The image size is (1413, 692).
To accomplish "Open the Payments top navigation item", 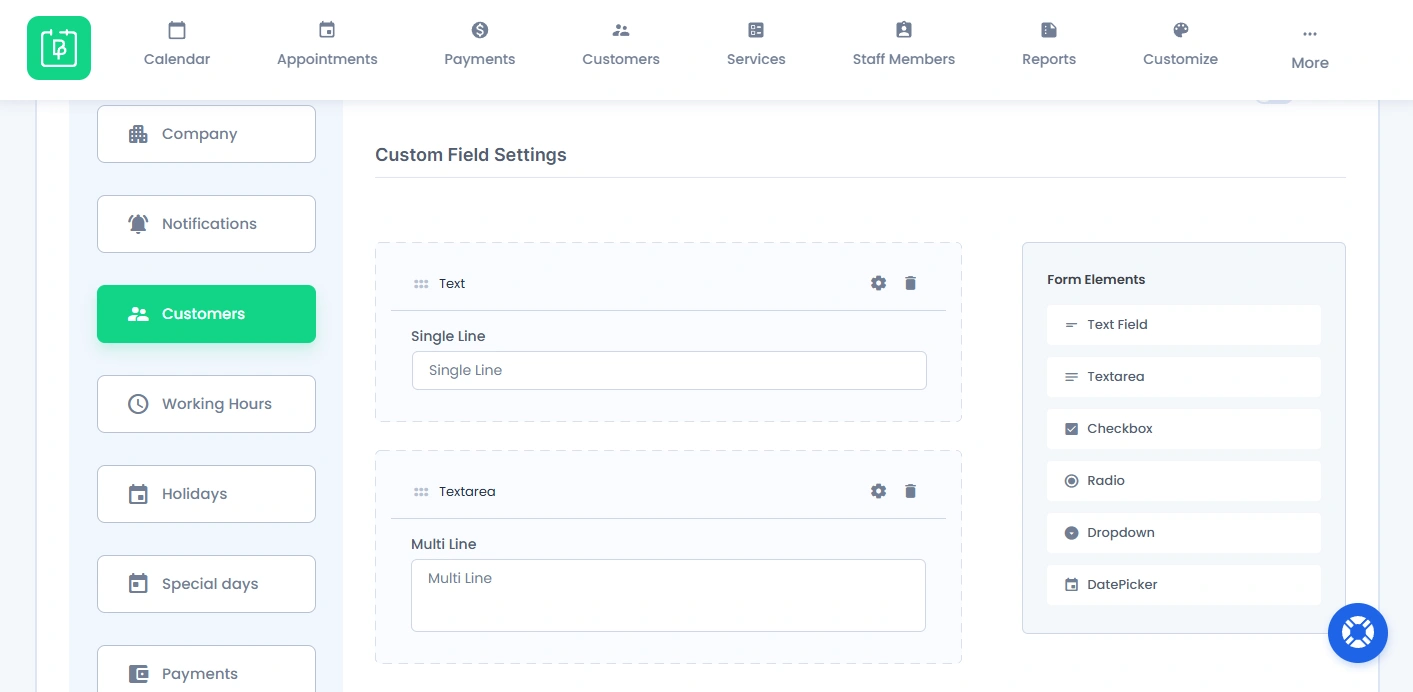I will tap(480, 46).
